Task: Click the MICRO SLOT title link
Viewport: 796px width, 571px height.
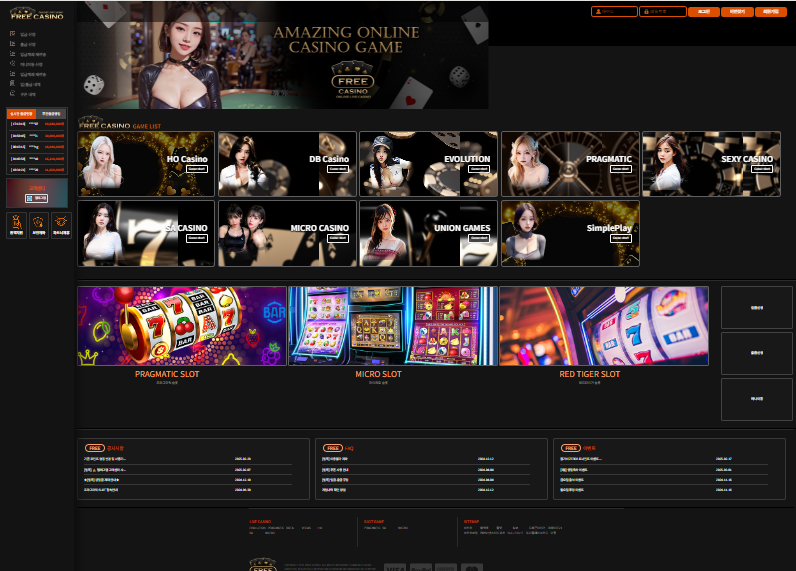Action: pos(378,374)
